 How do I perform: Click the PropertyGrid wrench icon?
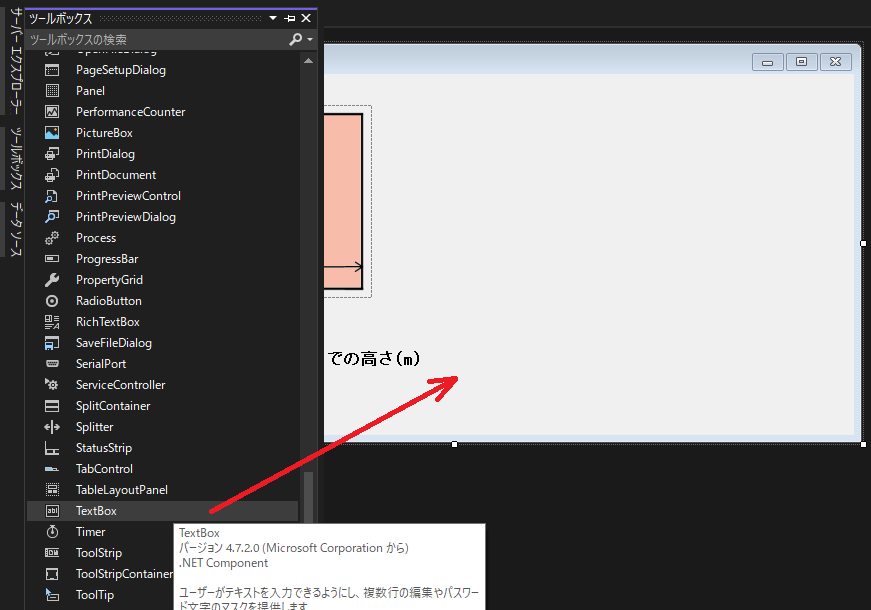[52, 280]
